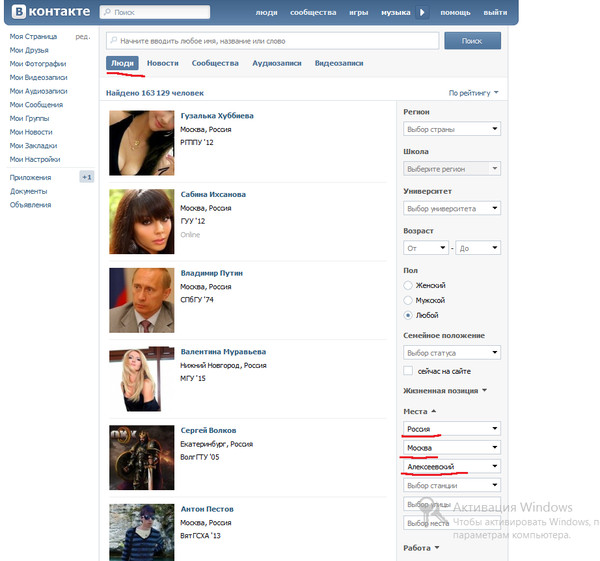Open the музыка header menu link
600x561 pixels.
[x=396, y=13]
